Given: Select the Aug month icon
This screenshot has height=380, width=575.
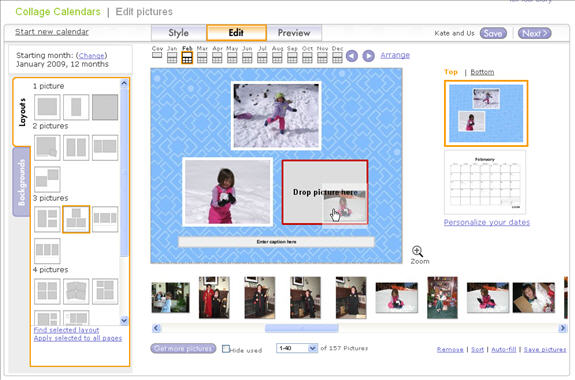Looking at the screenshot, I should pyautogui.click(x=277, y=58).
